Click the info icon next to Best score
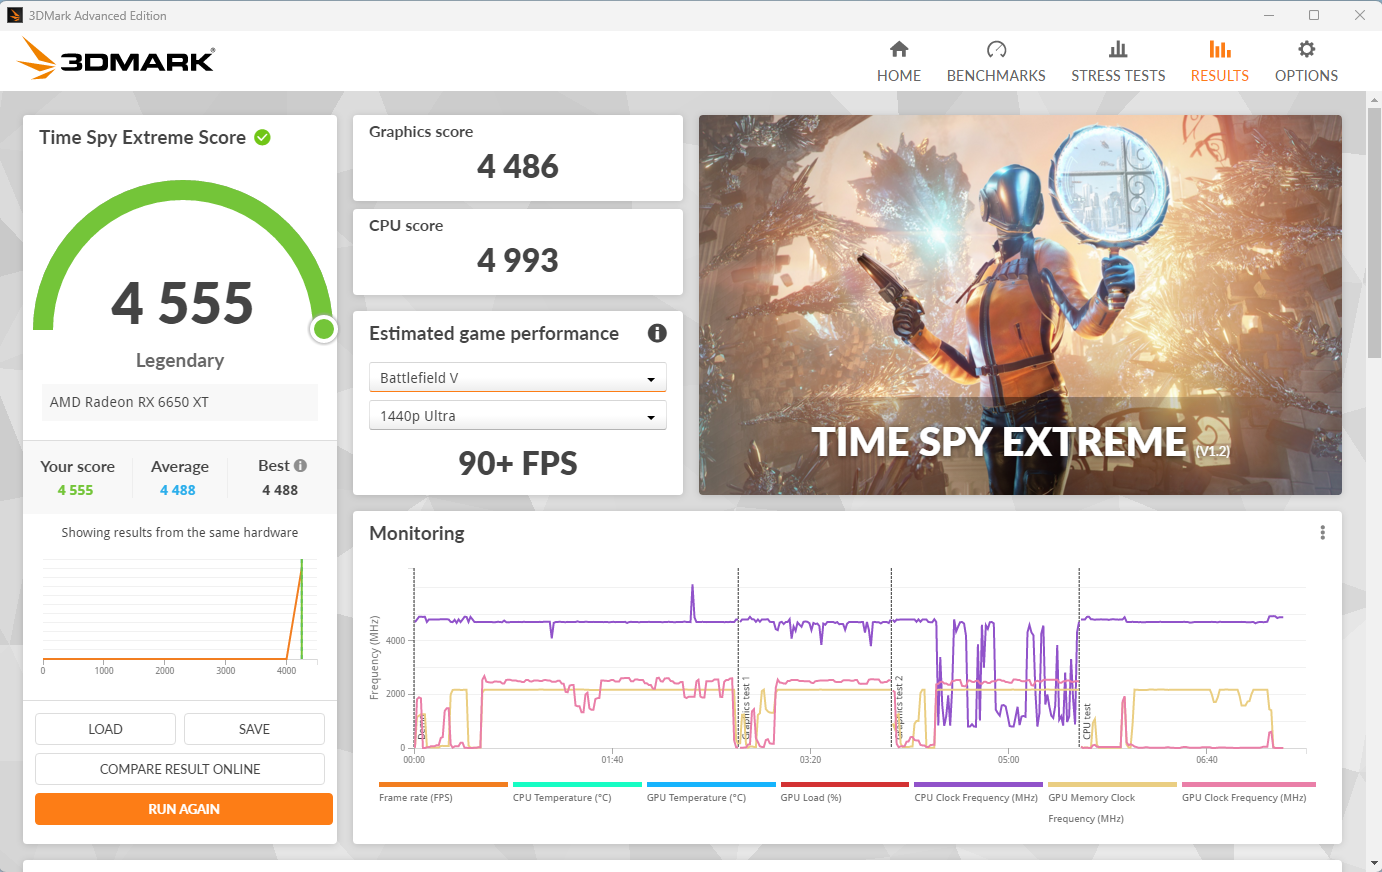The height and width of the screenshot is (872, 1382). click(301, 466)
